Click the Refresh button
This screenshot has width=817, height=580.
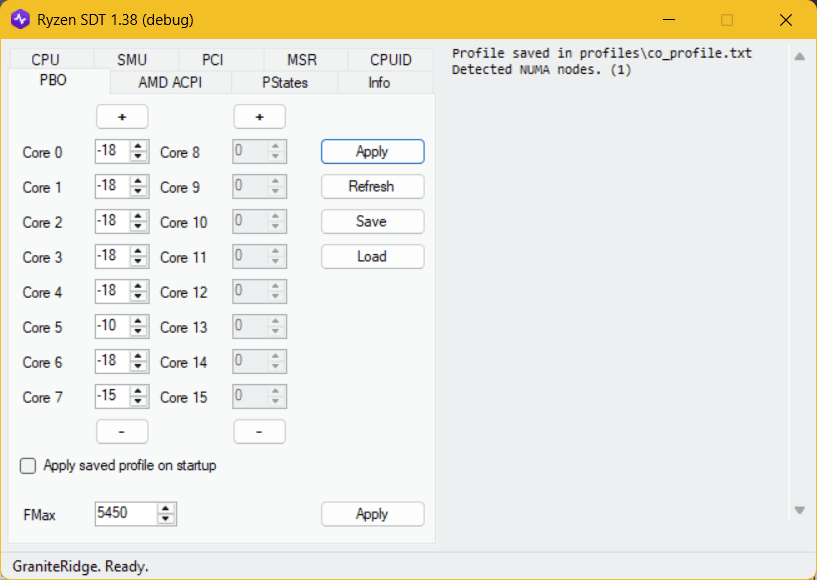tap(373, 187)
